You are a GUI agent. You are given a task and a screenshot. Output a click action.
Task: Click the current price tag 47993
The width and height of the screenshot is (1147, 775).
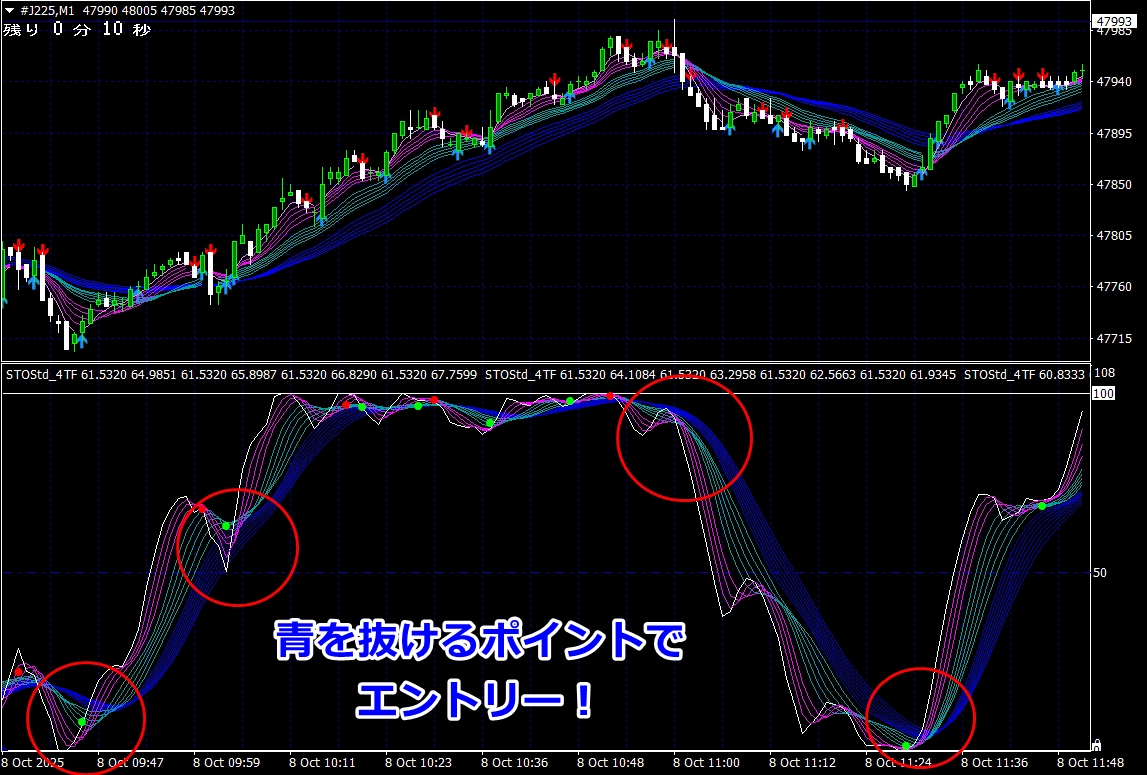1113,21
